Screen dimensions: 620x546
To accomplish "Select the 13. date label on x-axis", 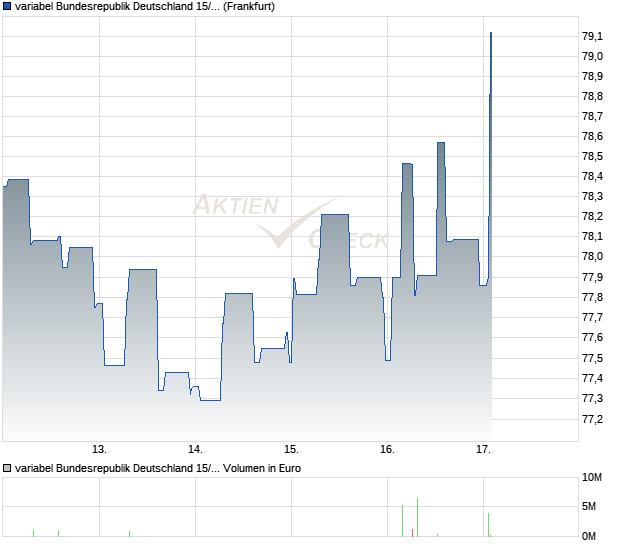I will click(x=99, y=449).
